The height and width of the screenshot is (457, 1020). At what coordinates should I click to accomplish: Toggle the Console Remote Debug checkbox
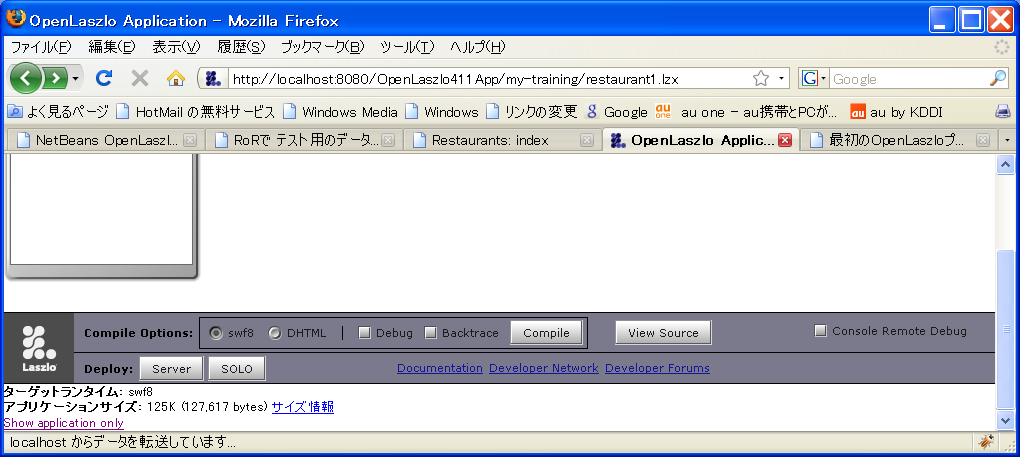tap(821, 331)
